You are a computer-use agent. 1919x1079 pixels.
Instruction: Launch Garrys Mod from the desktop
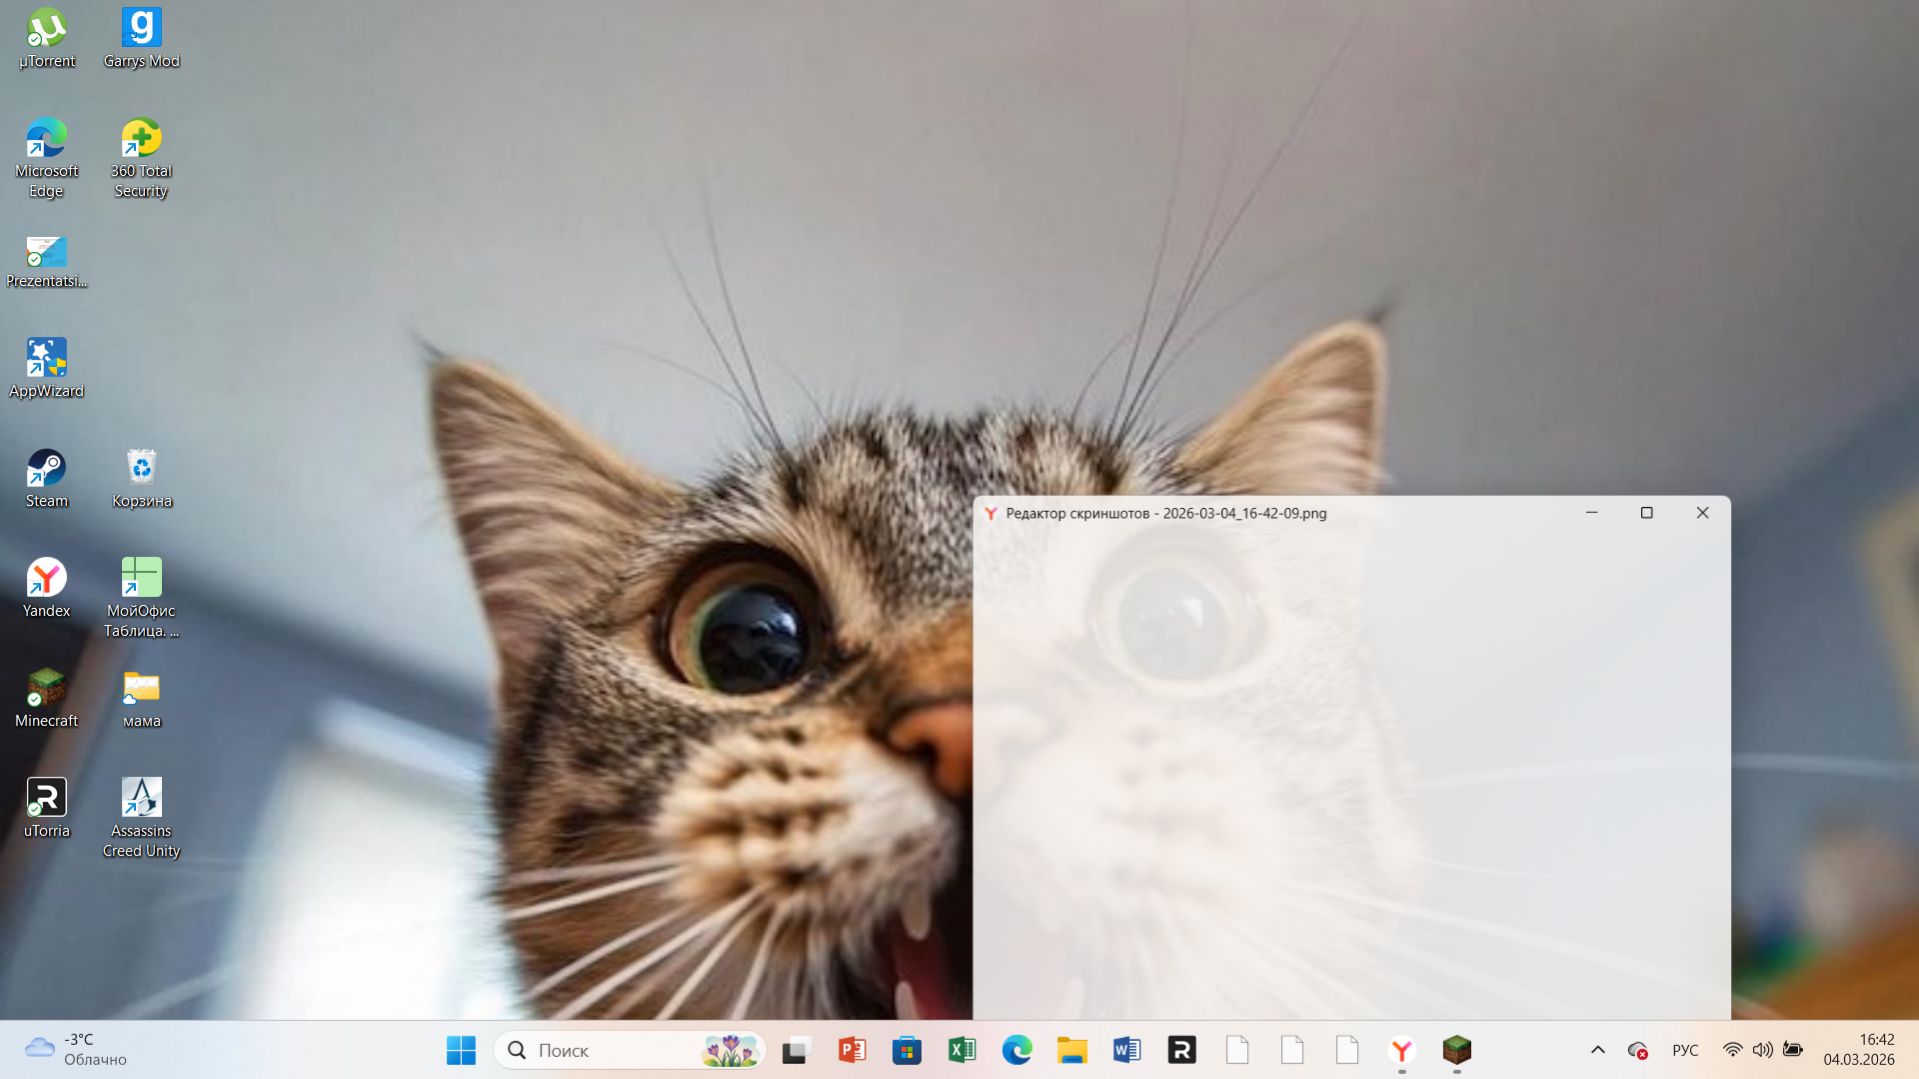(x=141, y=40)
